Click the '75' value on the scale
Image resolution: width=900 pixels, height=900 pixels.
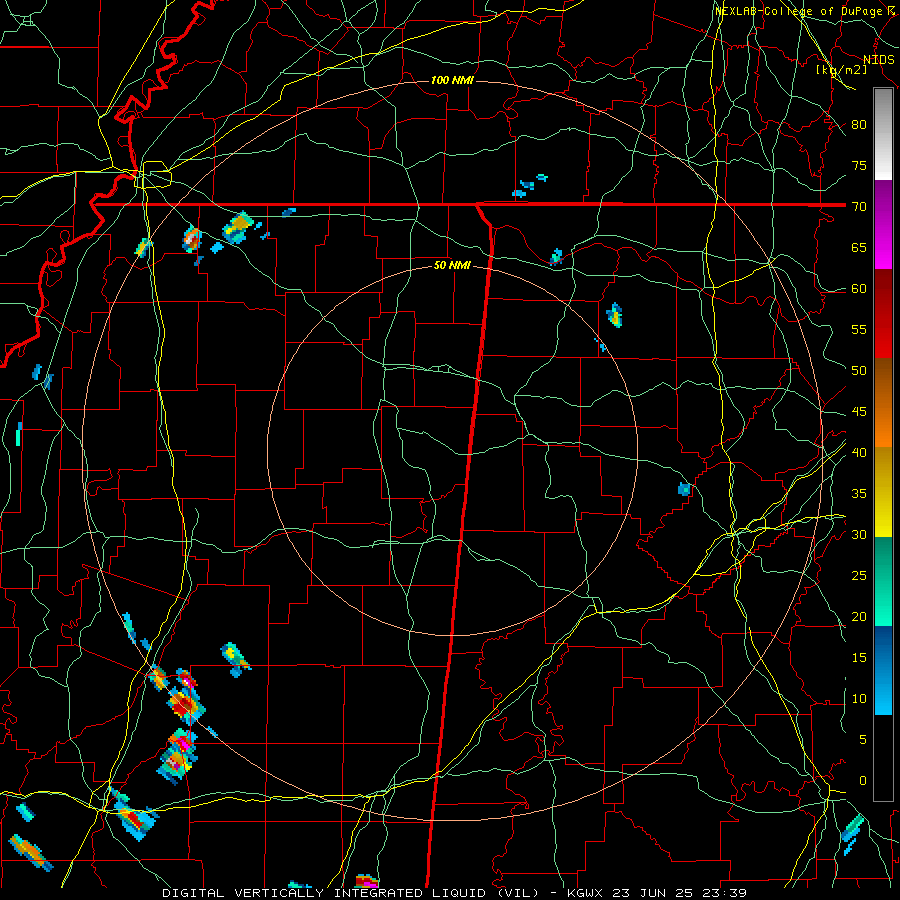[859, 165]
